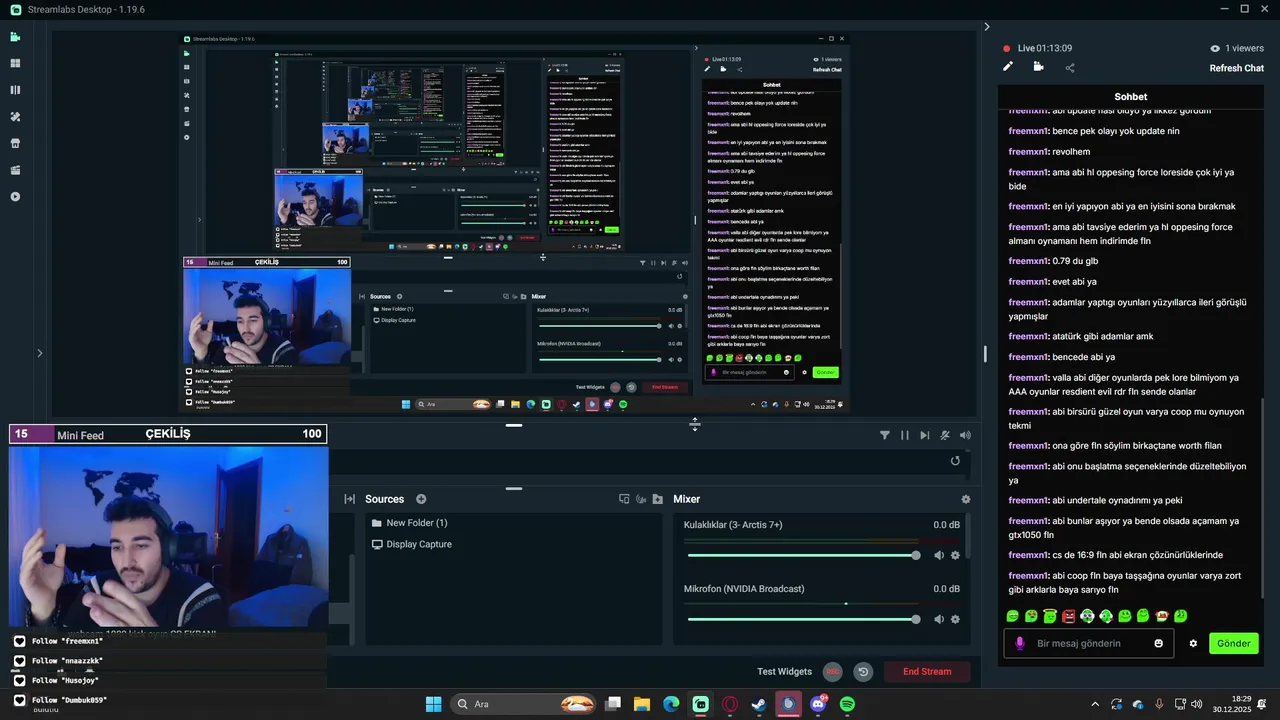
Task: Toggle mute event alerts icon
Action: 945,435
